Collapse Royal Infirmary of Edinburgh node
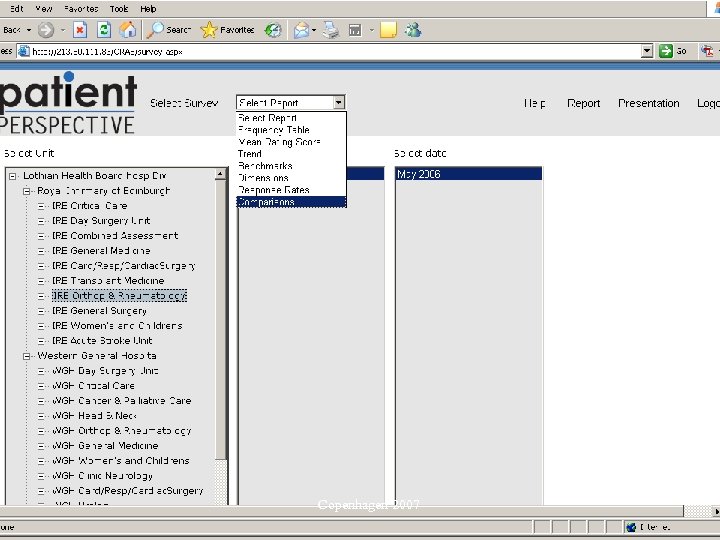720x540 pixels. pos(28,191)
